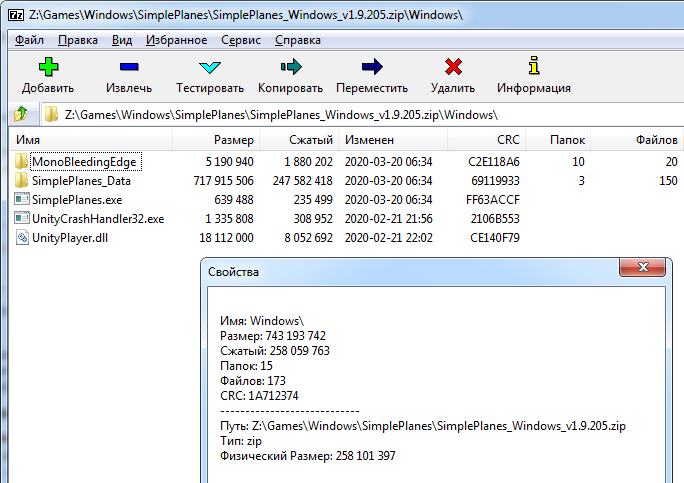Click the Размер: 743 193 742 line
This screenshot has height=483, width=684.
click(x=273, y=336)
